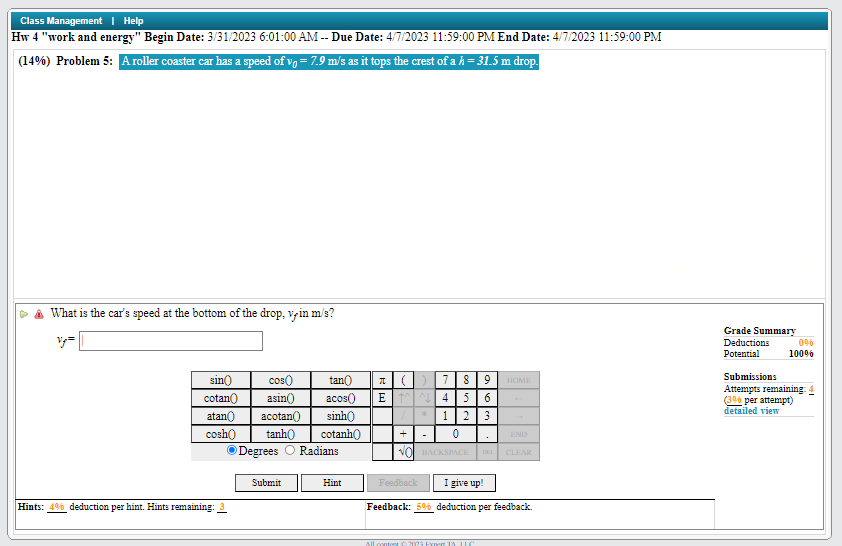Click the right arrow cursor key
The height and width of the screenshot is (546, 842).
pos(519,416)
